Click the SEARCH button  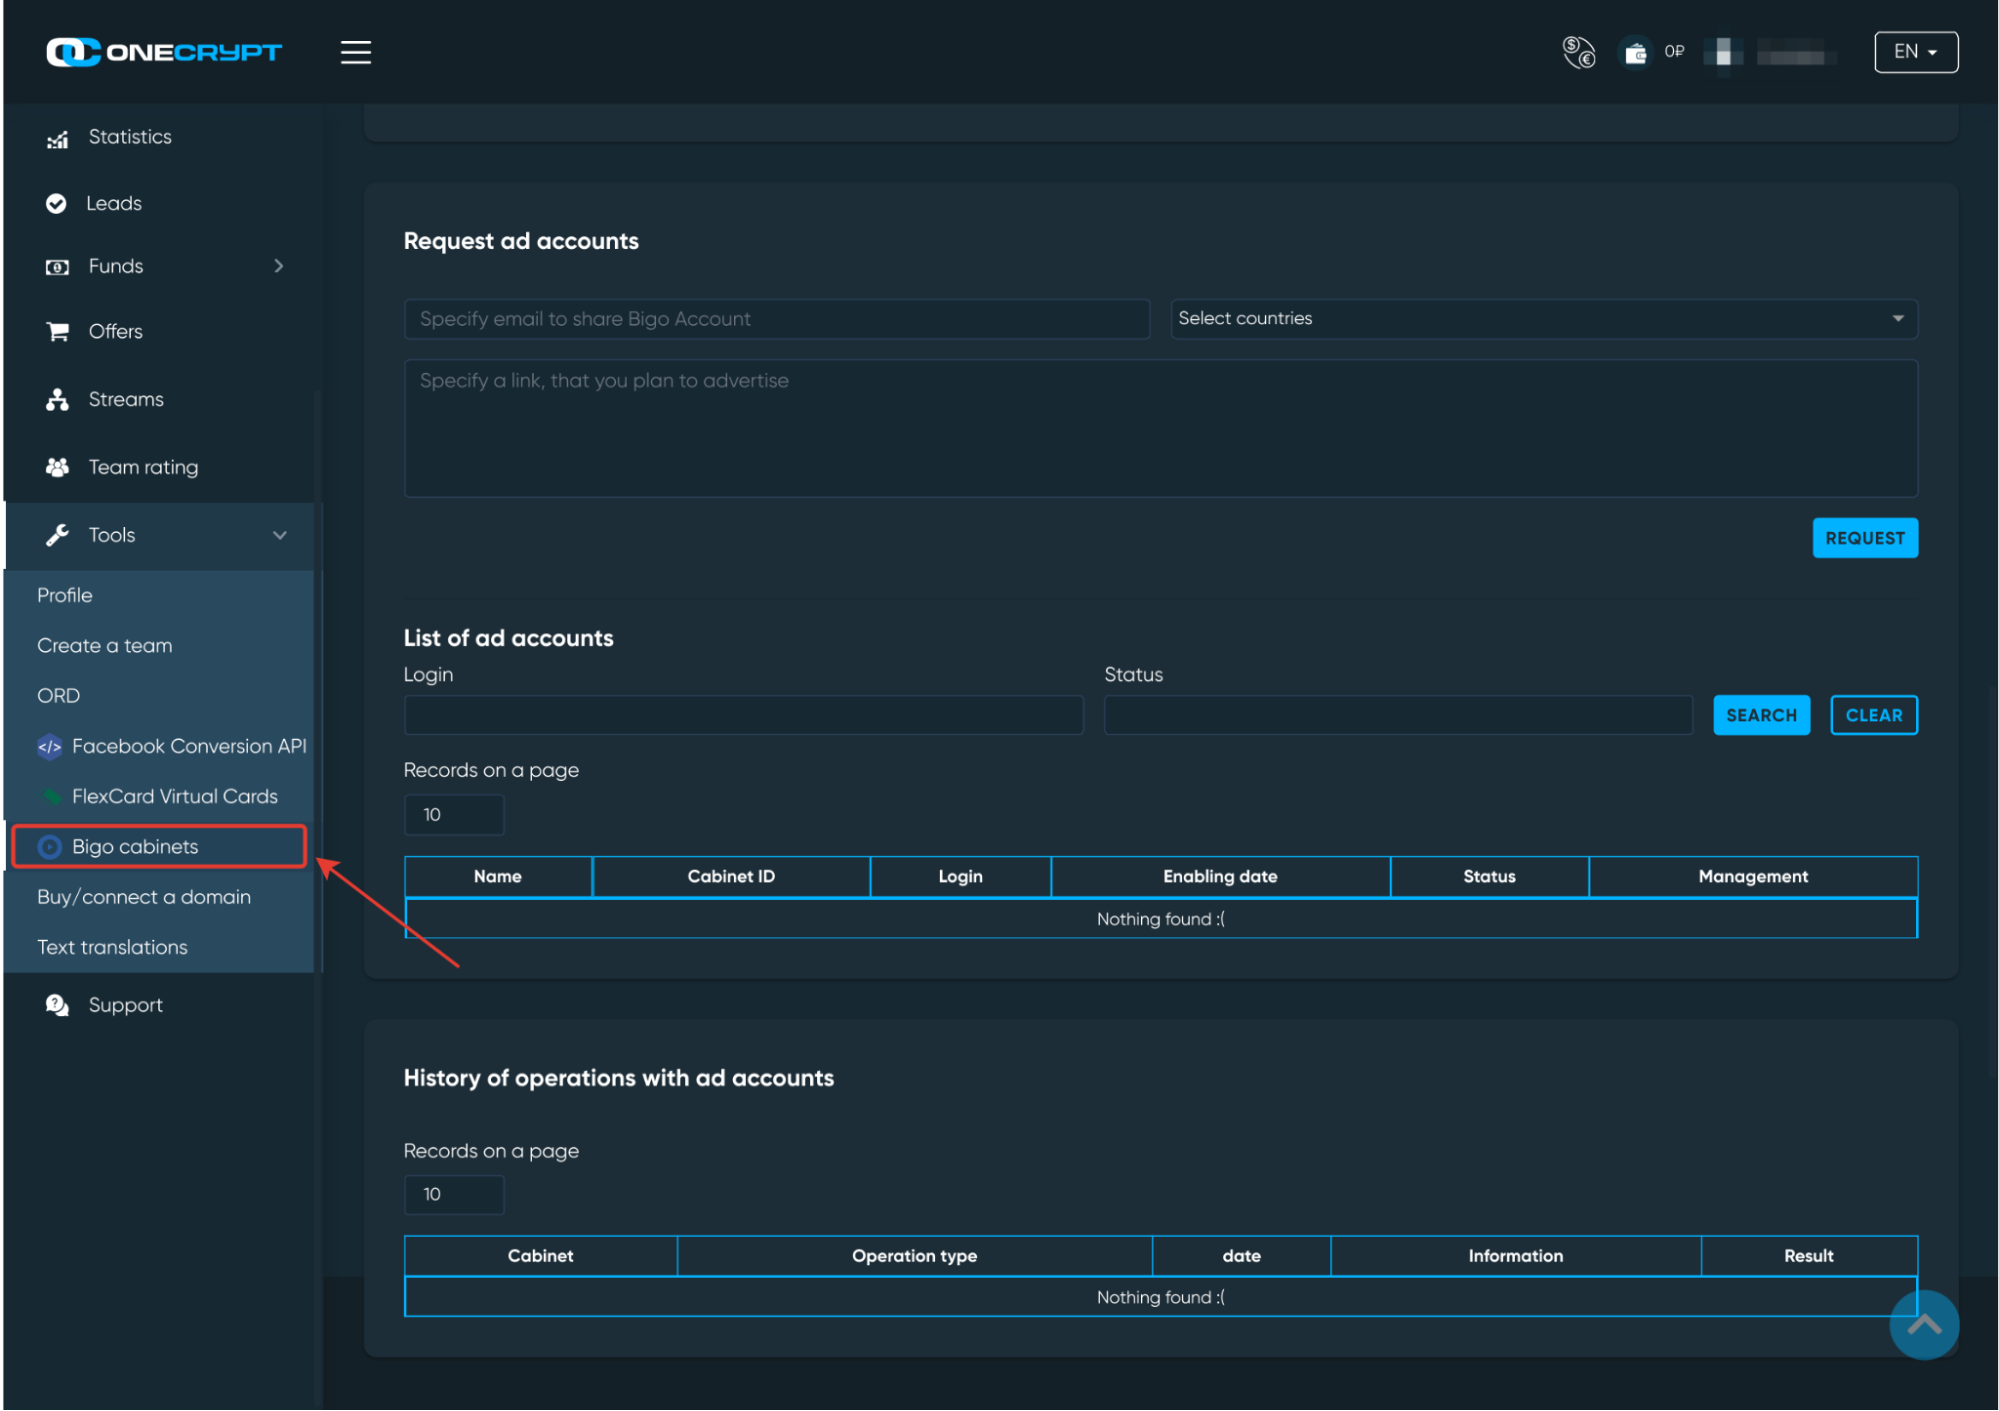coord(1761,715)
